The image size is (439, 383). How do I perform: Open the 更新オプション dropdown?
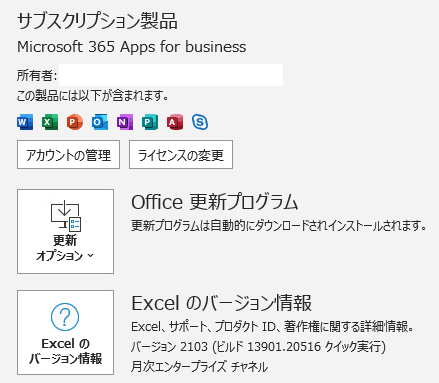tap(65, 231)
